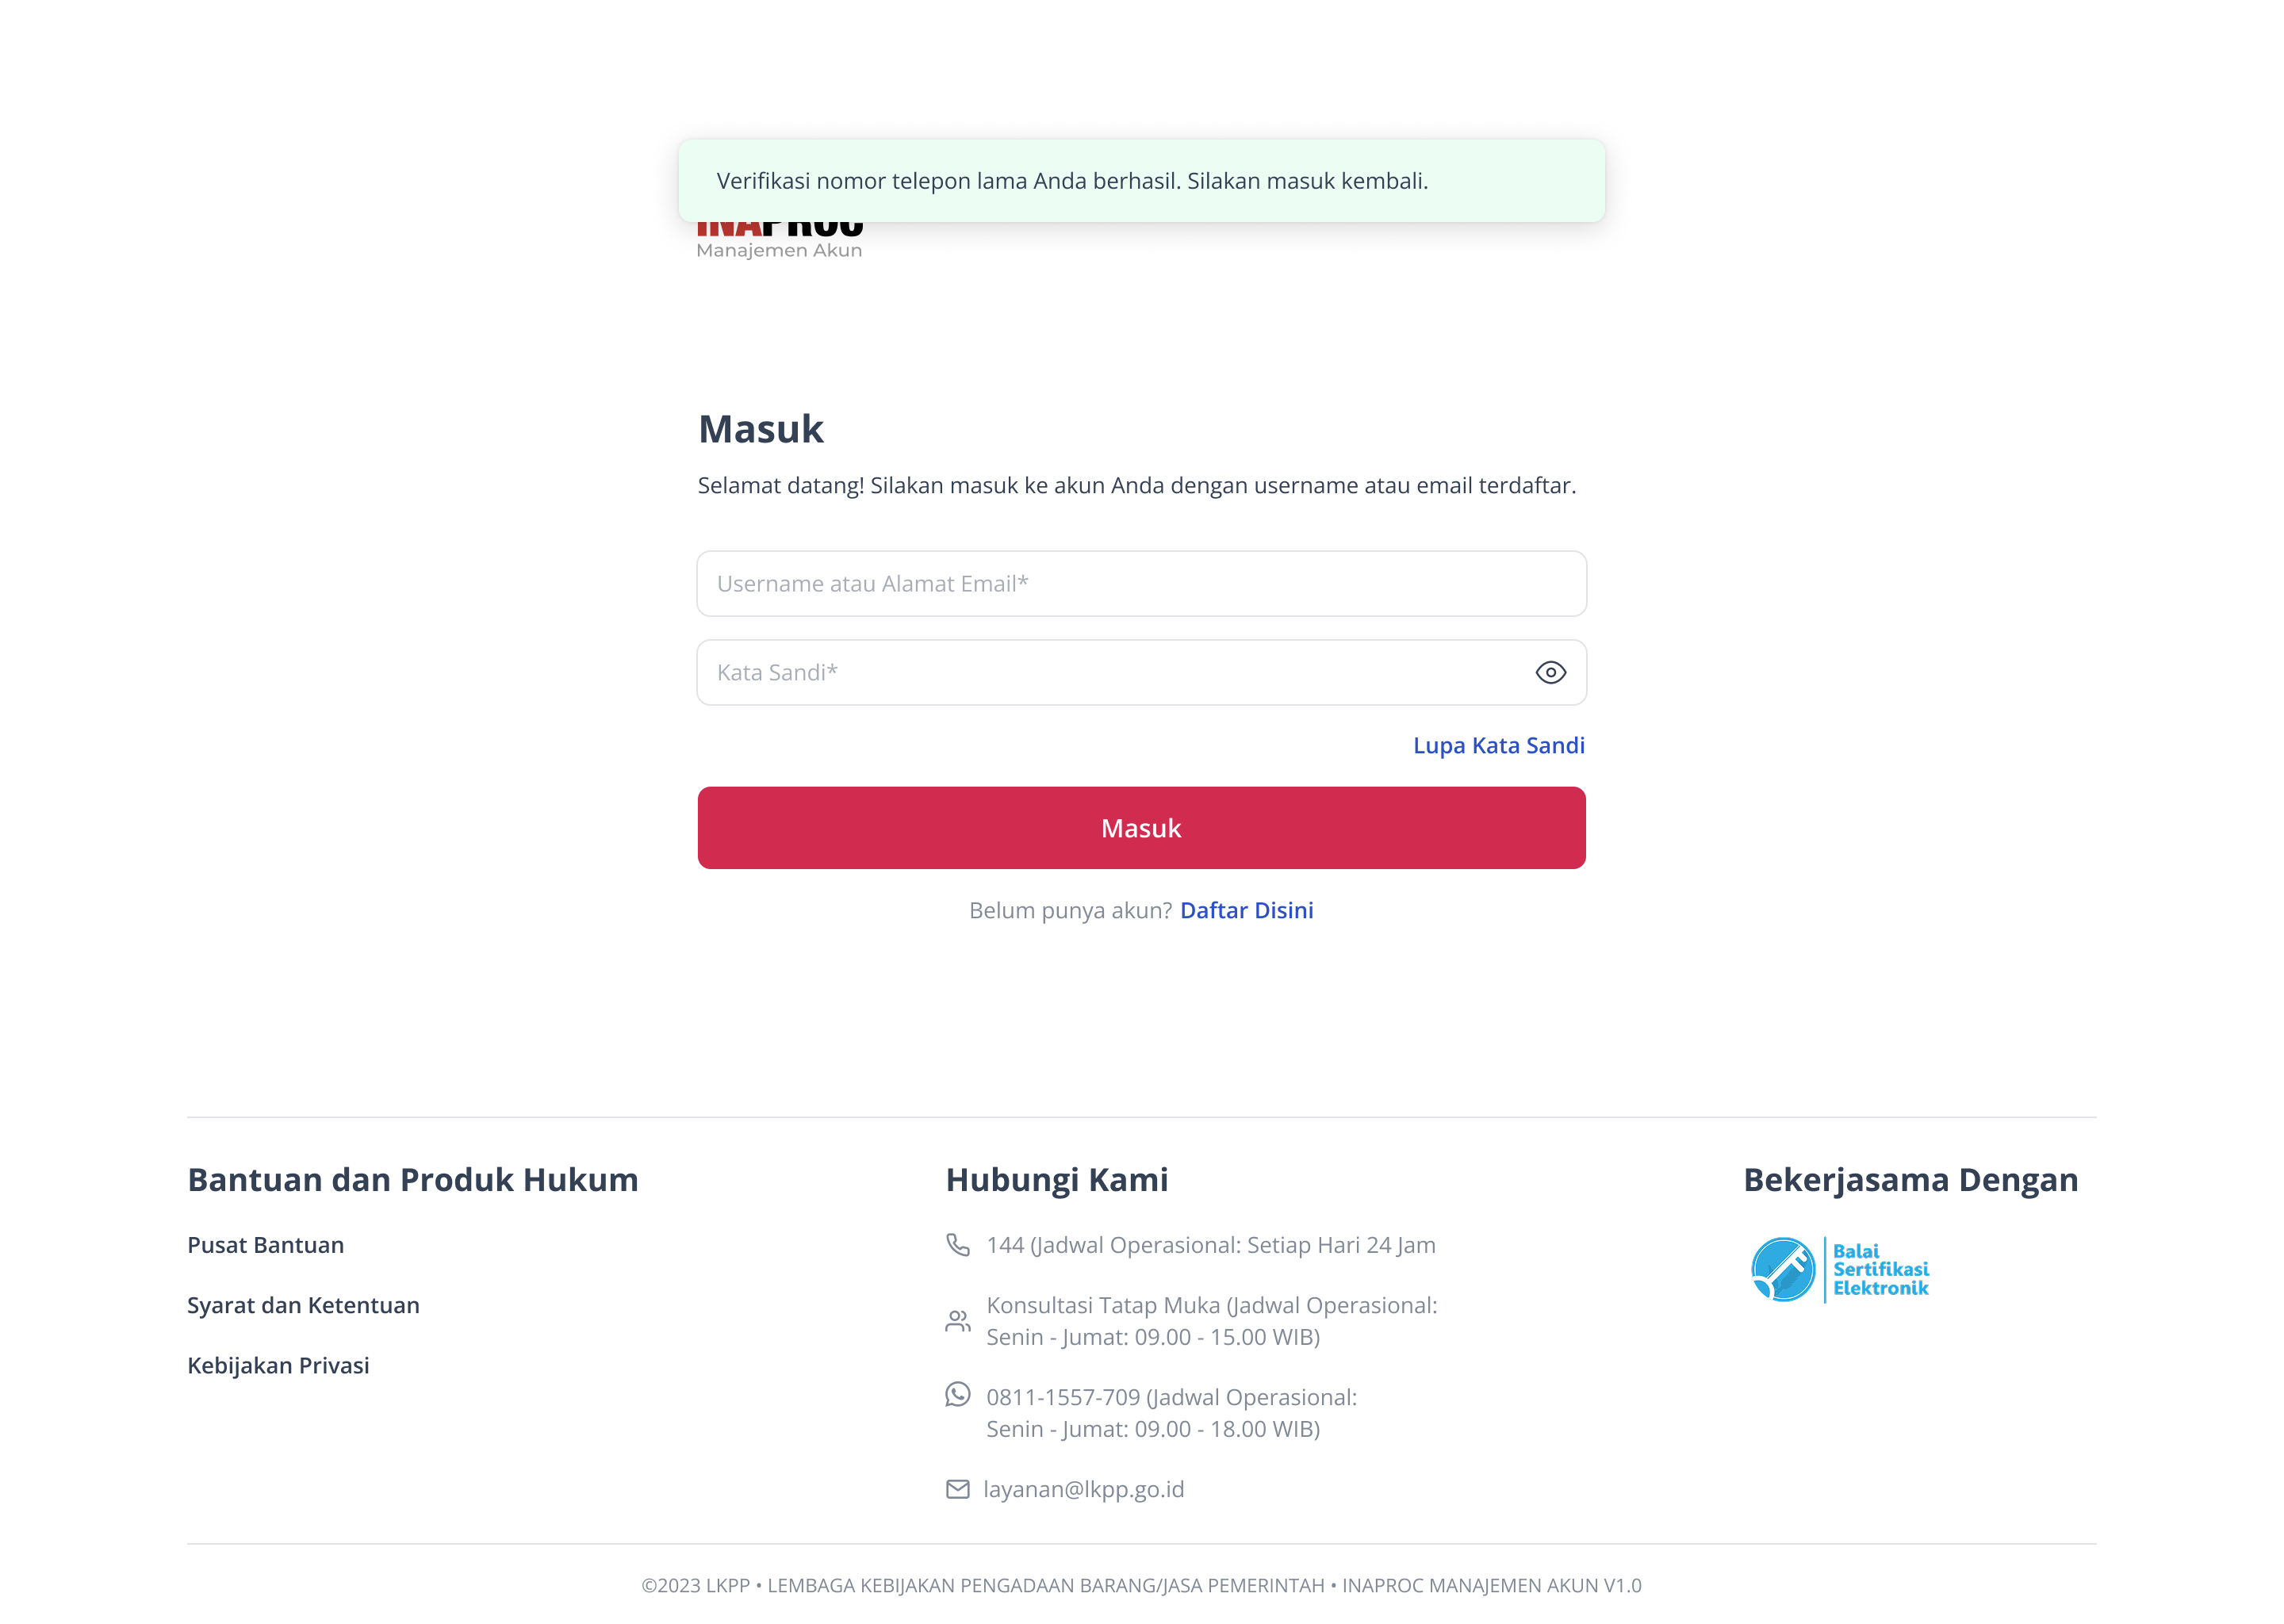
Task: Click the people icon for Konsultasi Tatap Muka
Action: (957, 1321)
